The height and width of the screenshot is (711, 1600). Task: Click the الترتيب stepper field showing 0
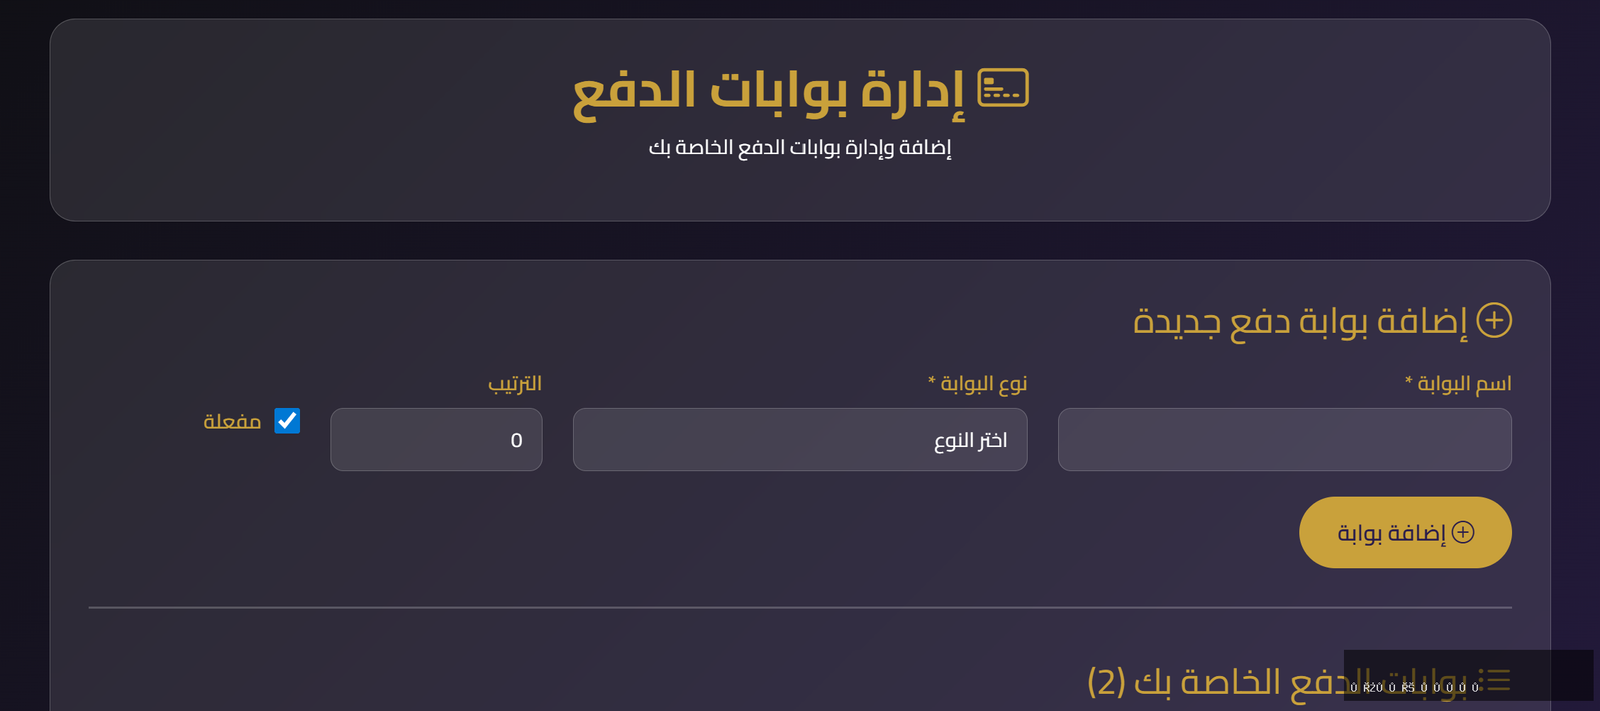click(436, 439)
